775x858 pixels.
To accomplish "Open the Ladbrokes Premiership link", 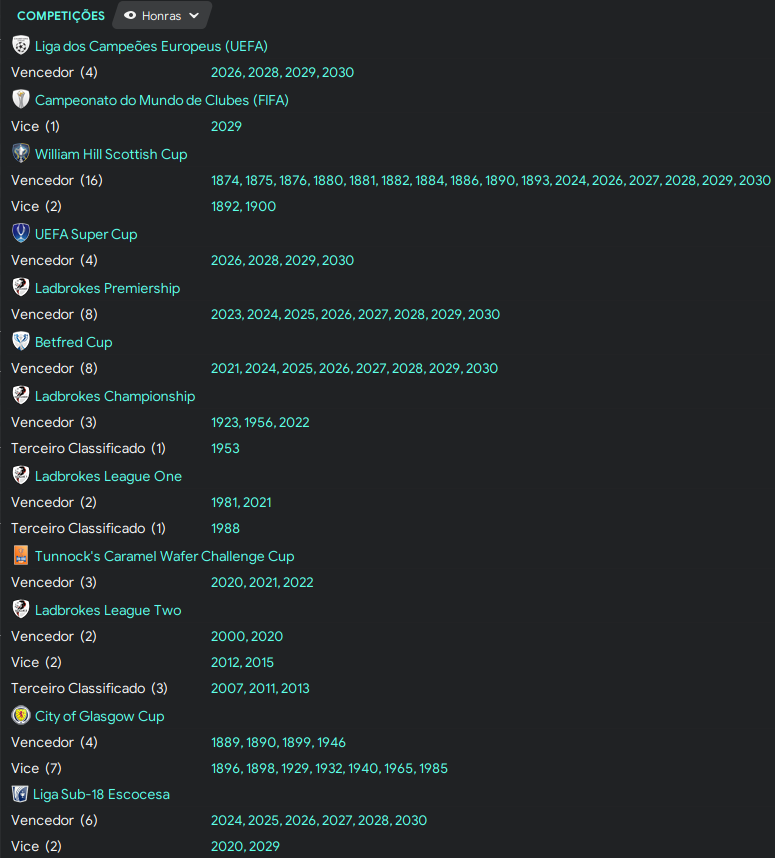I will click(107, 288).
